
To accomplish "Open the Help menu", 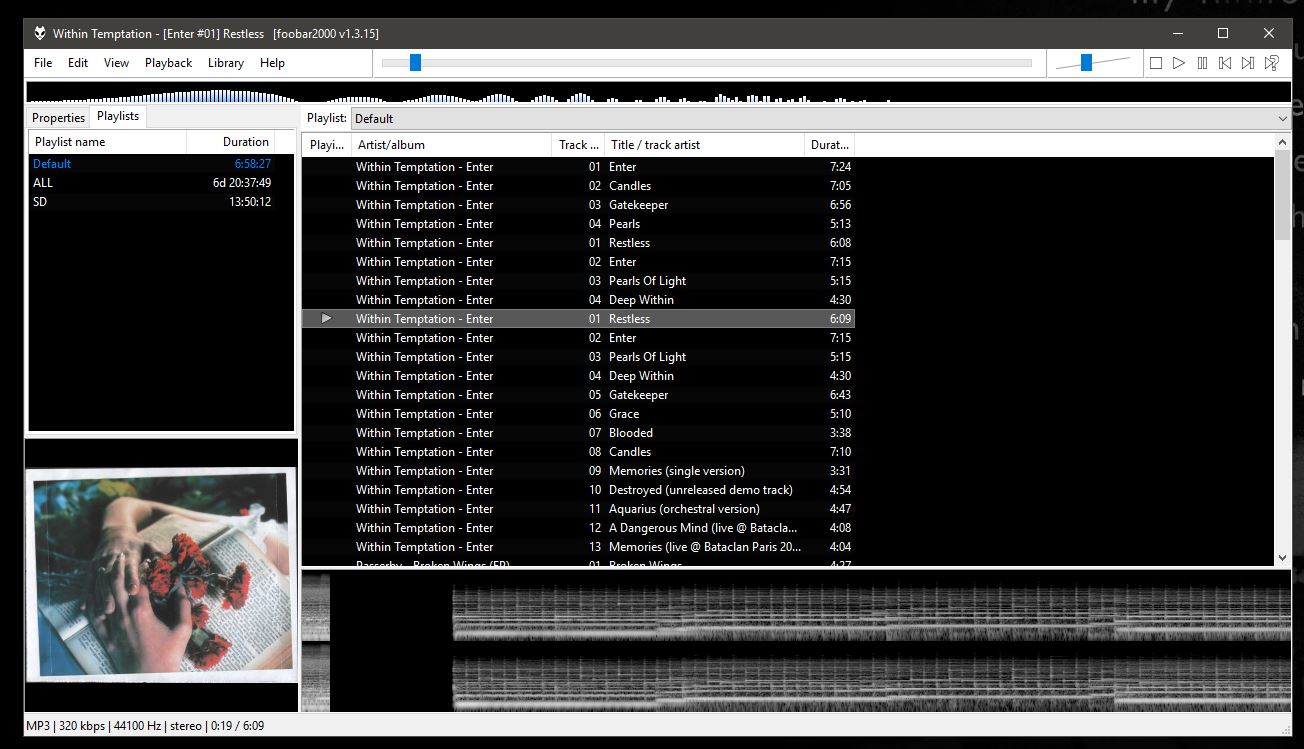I will [x=272, y=63].
